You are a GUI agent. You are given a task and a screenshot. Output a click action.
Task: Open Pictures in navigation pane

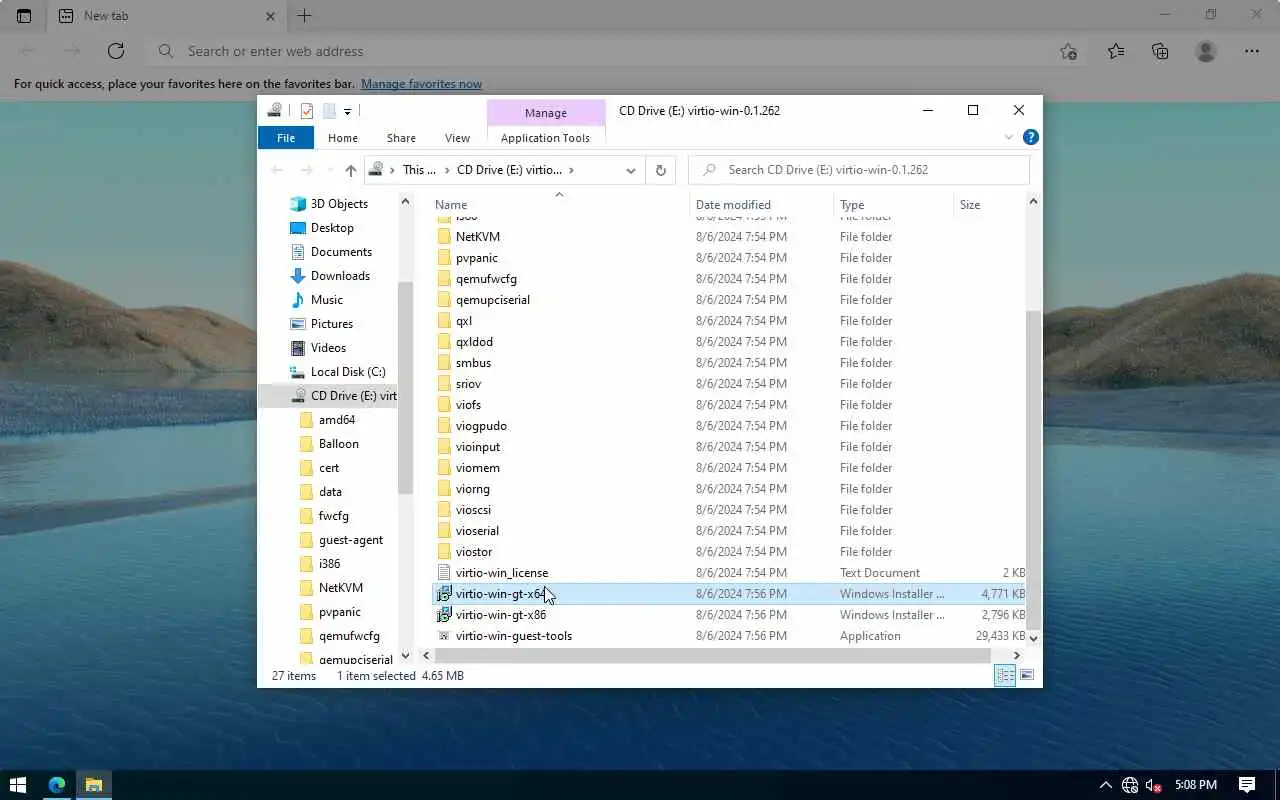tap(331, 324)
